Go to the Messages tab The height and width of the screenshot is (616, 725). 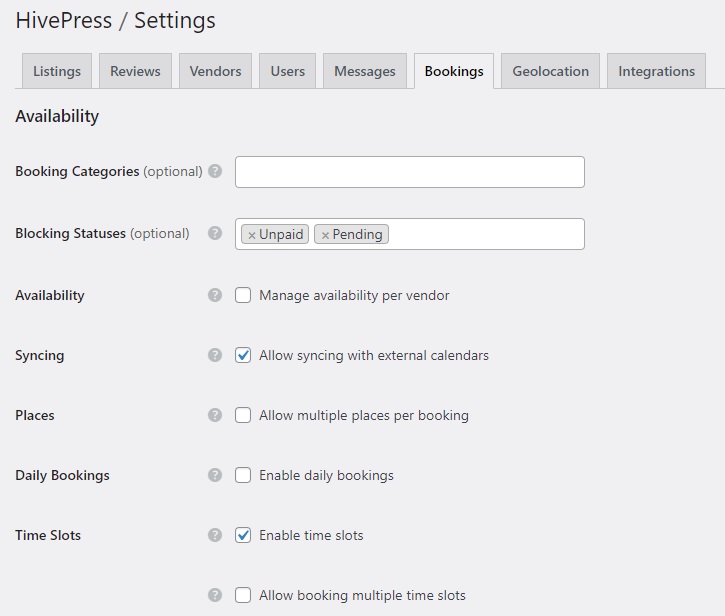tap(365, 71)
